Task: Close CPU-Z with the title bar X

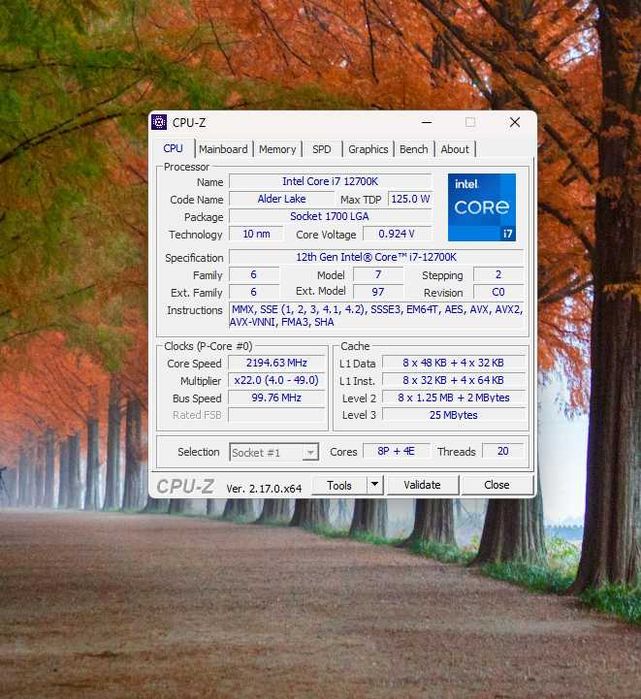Action: (515, 122)
